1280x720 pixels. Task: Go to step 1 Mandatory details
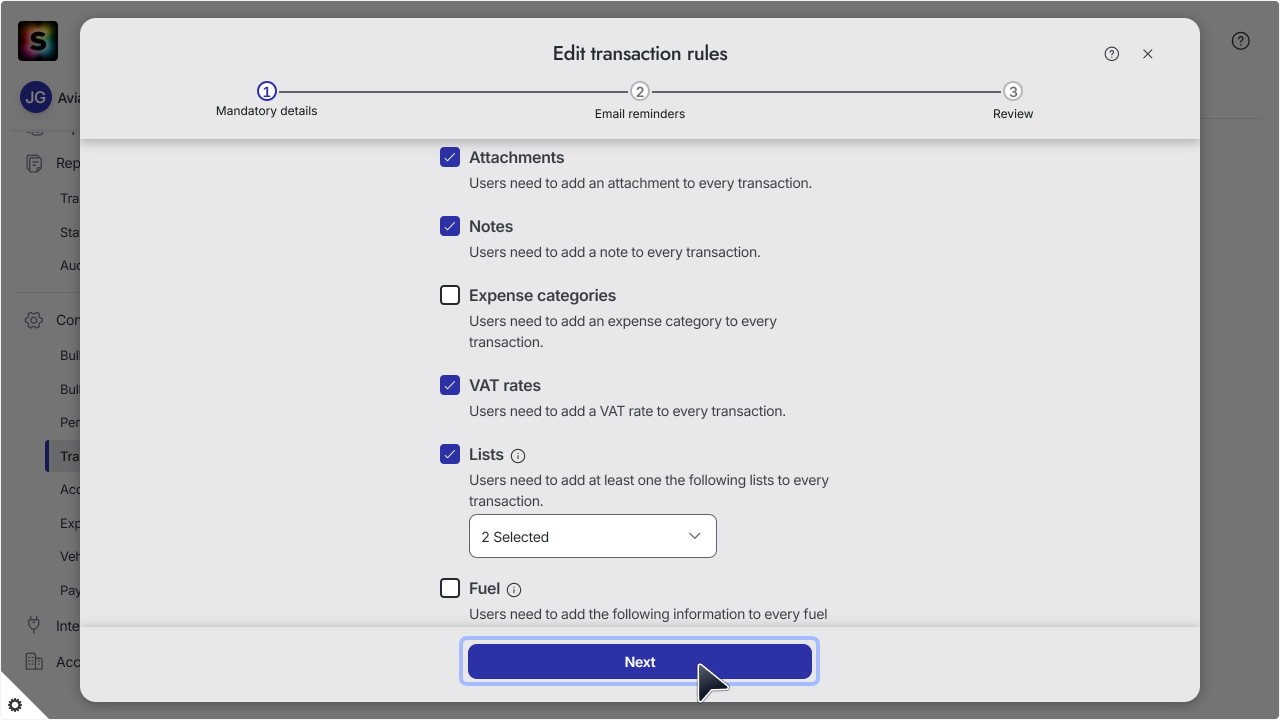click(x=266, y=100)
